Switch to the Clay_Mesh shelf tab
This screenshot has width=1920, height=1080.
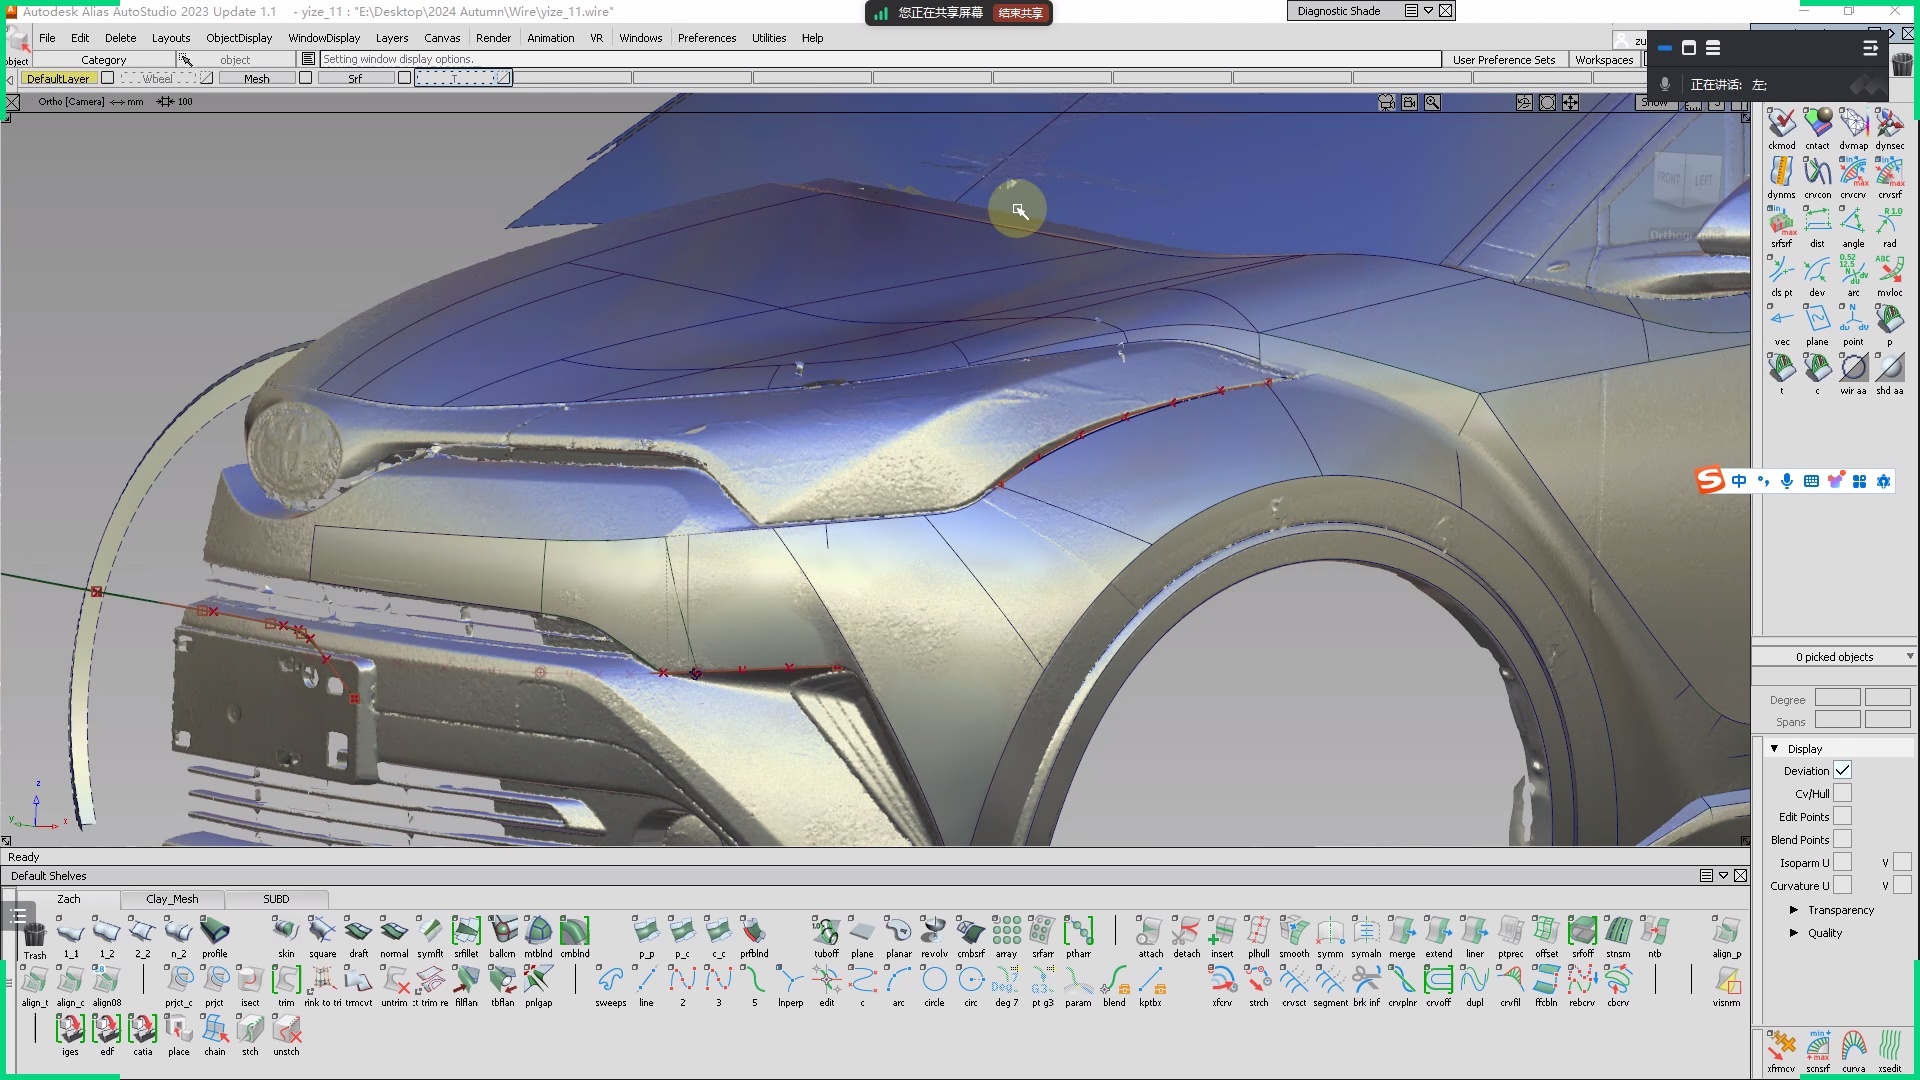click(x=172, y=899)
